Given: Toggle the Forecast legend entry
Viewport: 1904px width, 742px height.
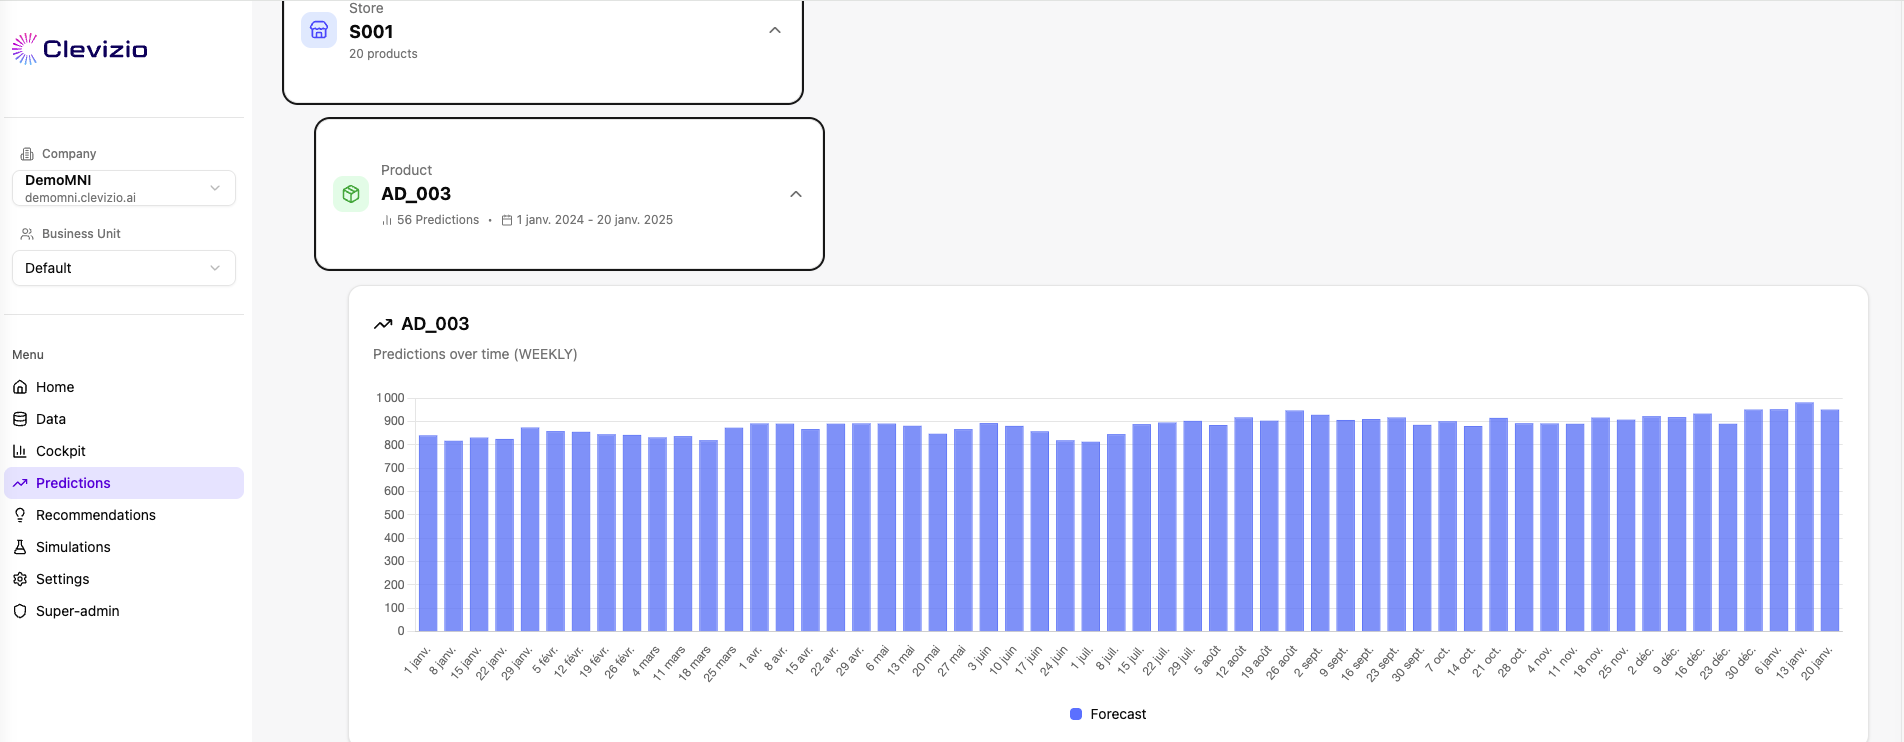Looking at the screenshot, I should coord(1117,714).
